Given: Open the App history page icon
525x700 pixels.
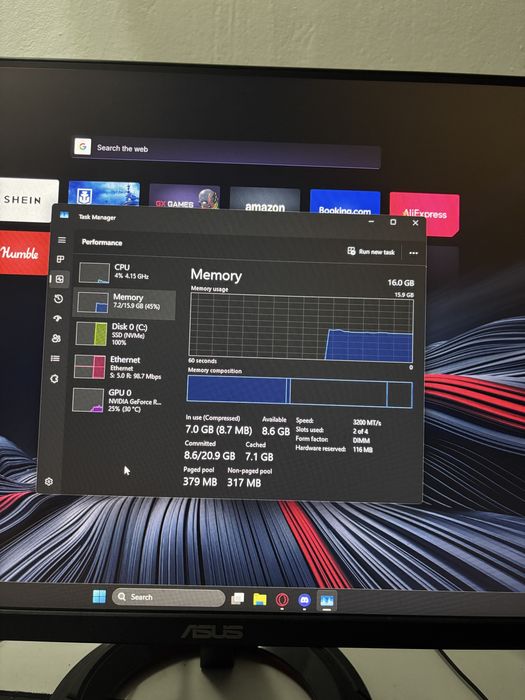Looking at the screenshot, I should coord(58,299).
